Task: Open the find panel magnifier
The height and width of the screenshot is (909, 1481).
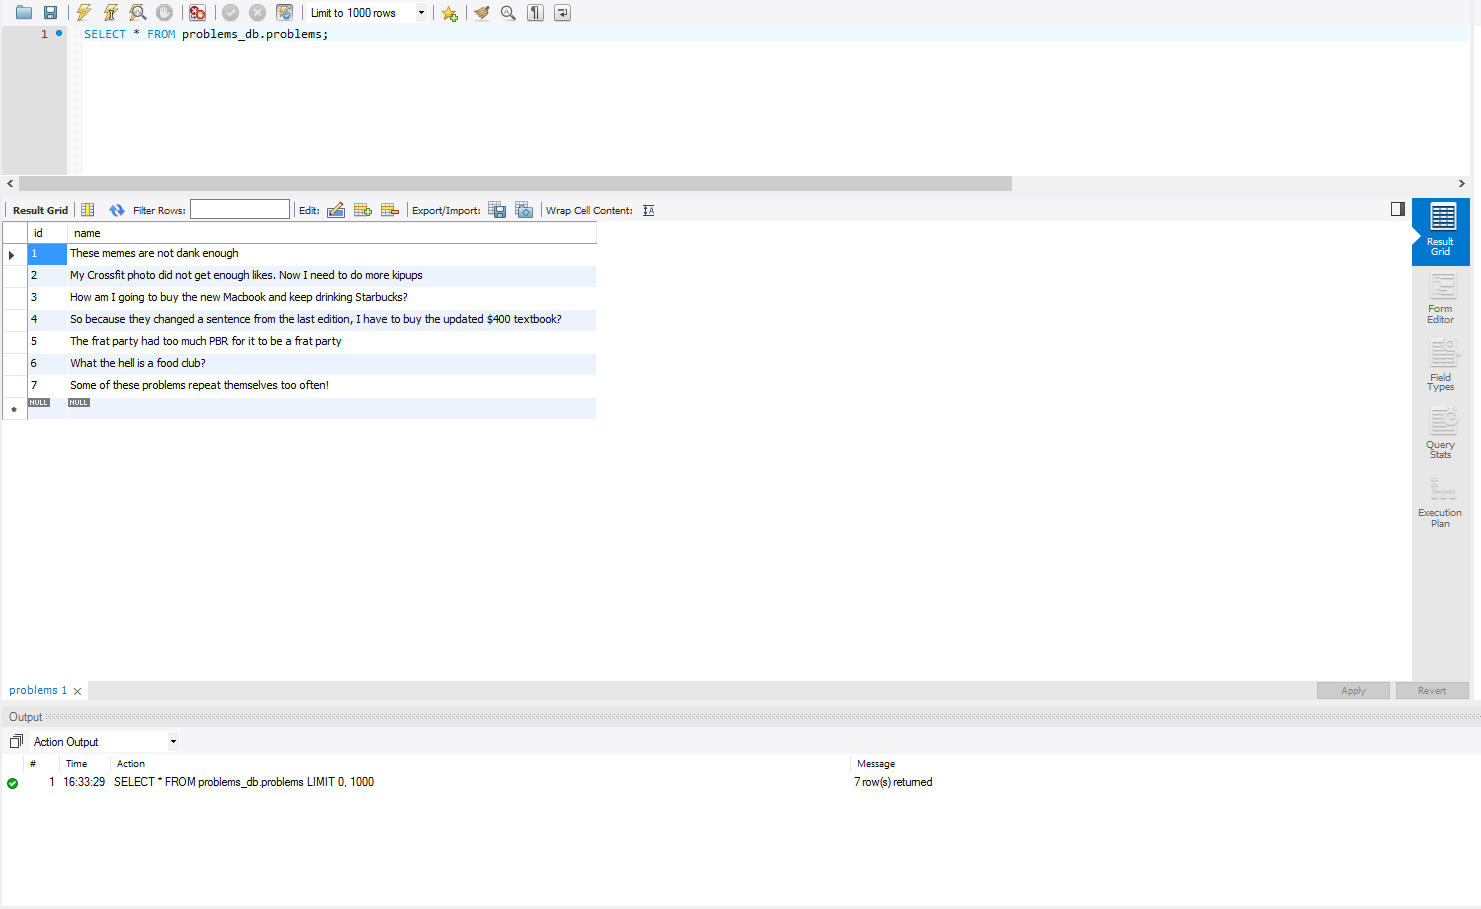Action: (x=508, y=13)
